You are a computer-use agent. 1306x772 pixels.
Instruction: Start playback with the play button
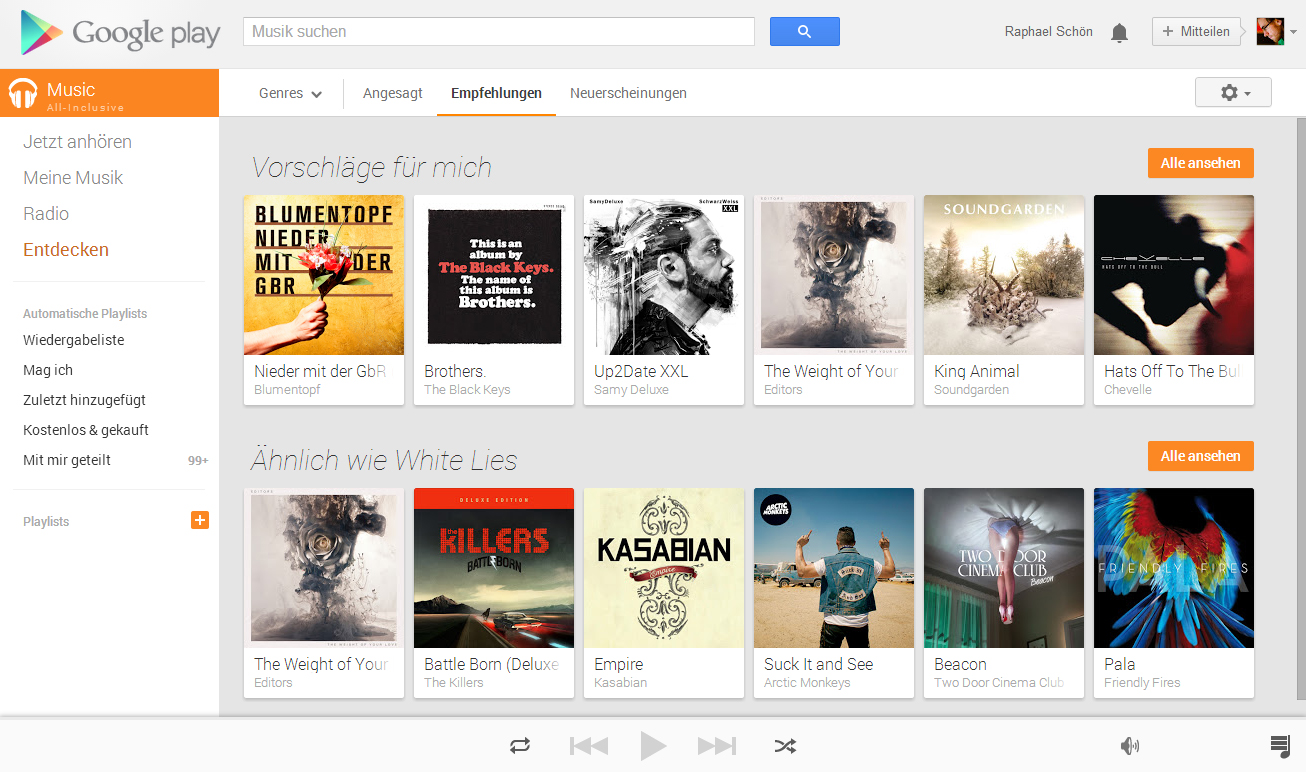[653, 745]
